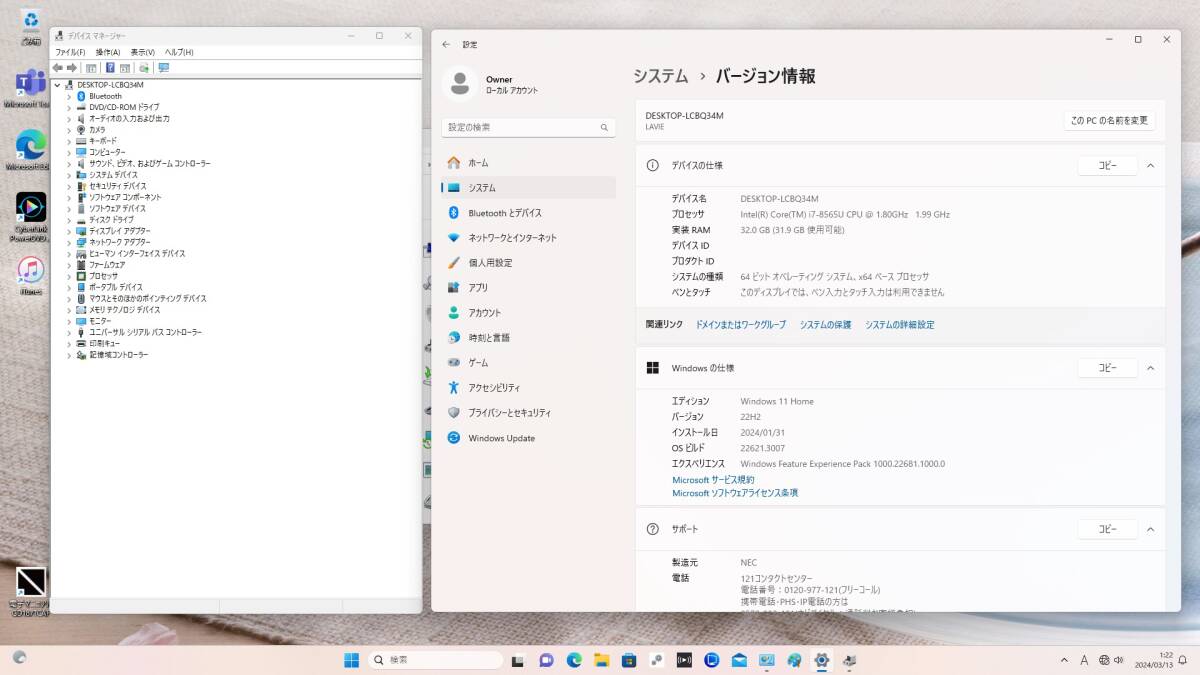Expand the Bluetooth device category
1200x675 pixels.
(69, 96)
